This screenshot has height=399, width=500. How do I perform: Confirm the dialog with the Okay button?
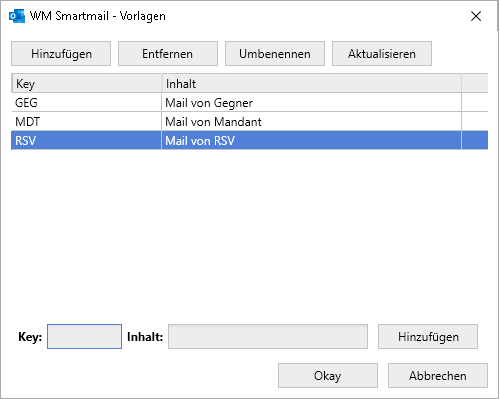click(x=328, y=376)
